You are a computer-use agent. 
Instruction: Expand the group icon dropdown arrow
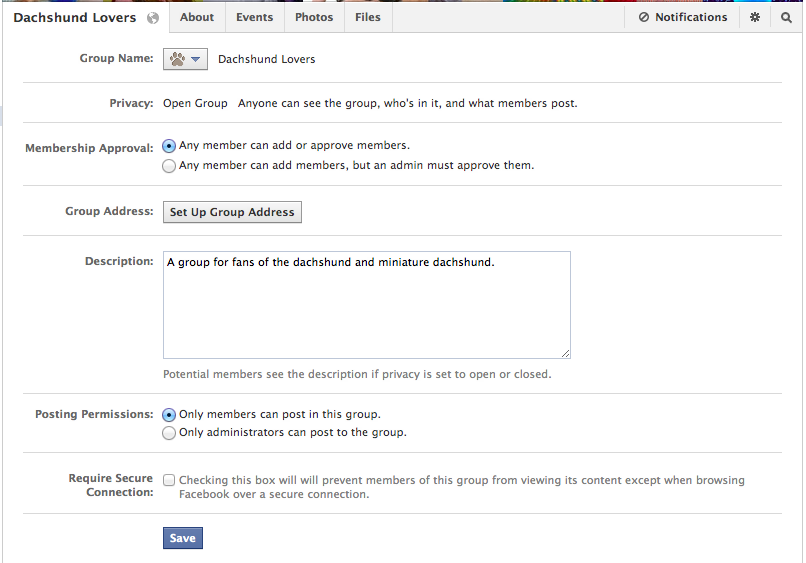(195, 59)
